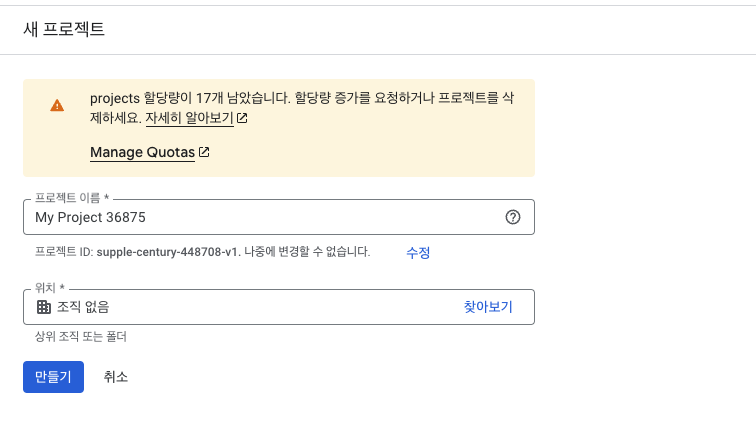Click 수정 to edit the project ID
Screen dimensions: 756x448
[x=418, y=253]
